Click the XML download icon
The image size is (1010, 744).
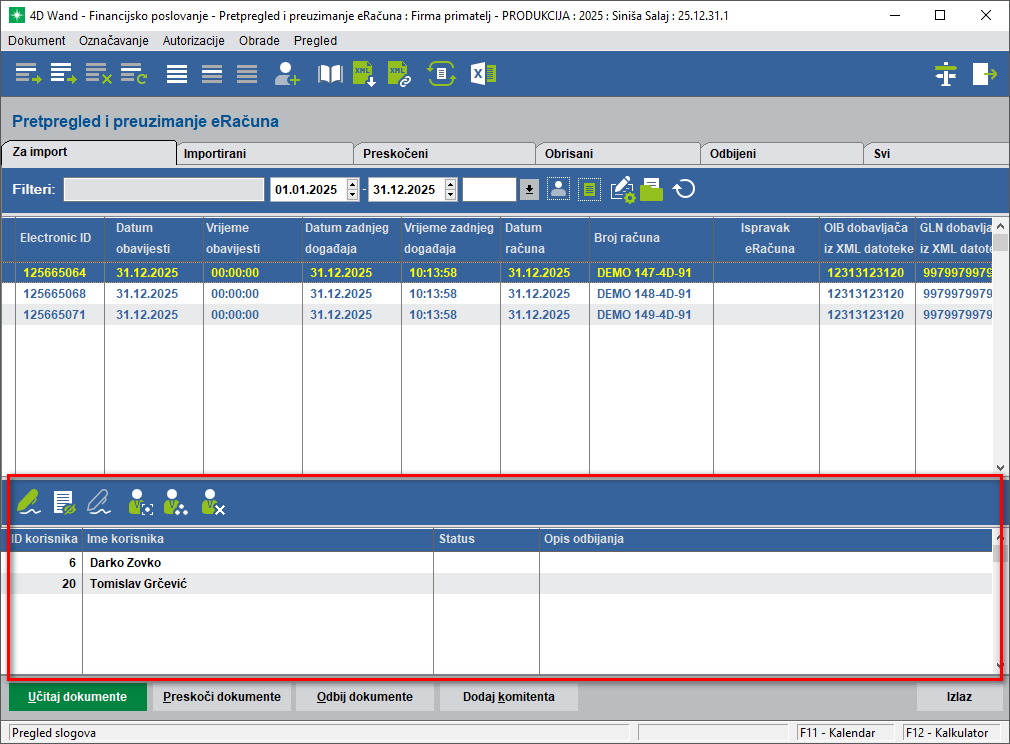tap(364, 74)
